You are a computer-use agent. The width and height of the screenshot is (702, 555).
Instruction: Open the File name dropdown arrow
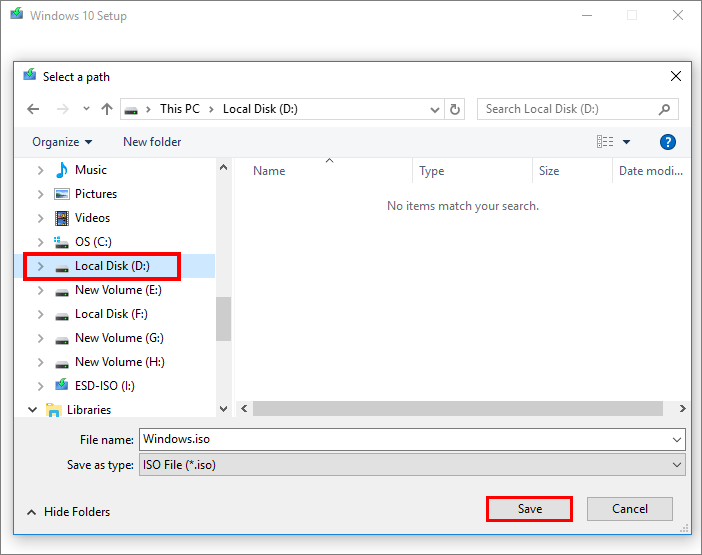(677, 440)
